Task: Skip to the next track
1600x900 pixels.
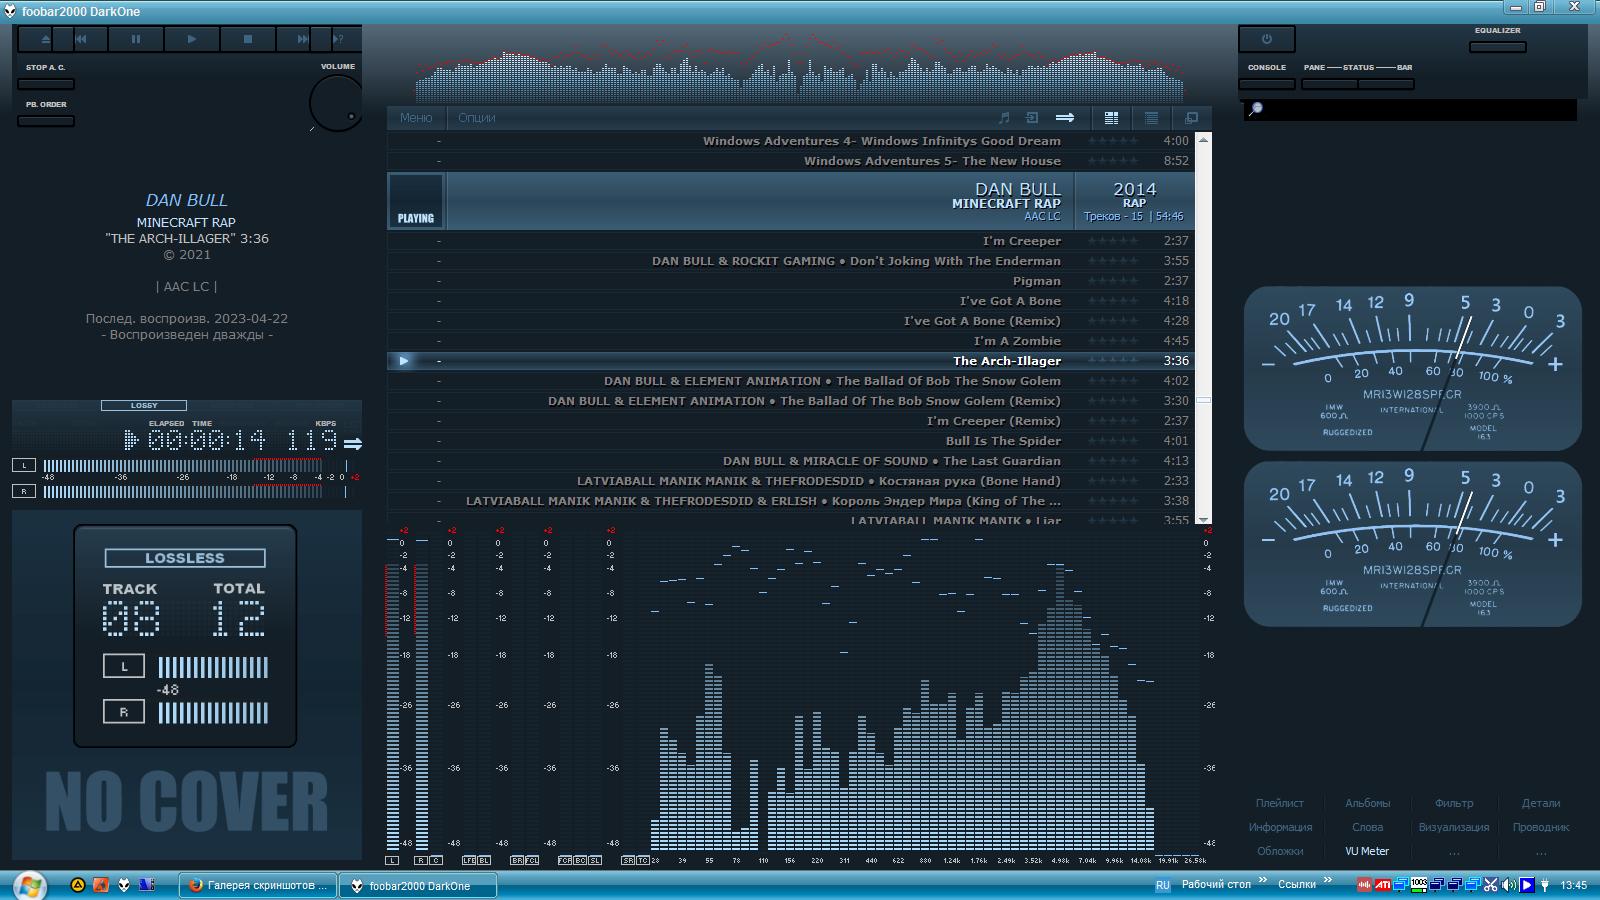Action: coord(301,39)
